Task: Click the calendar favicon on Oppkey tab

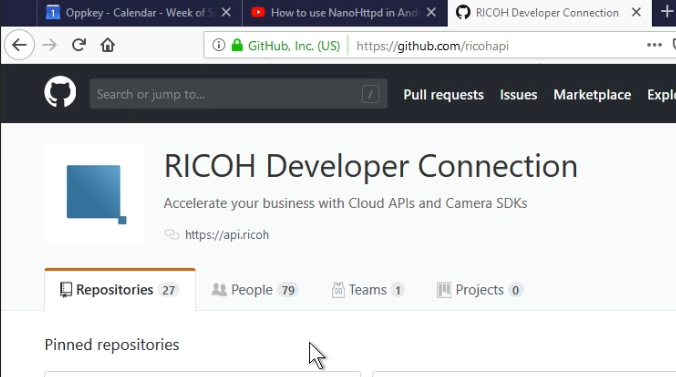Action: [x=53, y=12]
